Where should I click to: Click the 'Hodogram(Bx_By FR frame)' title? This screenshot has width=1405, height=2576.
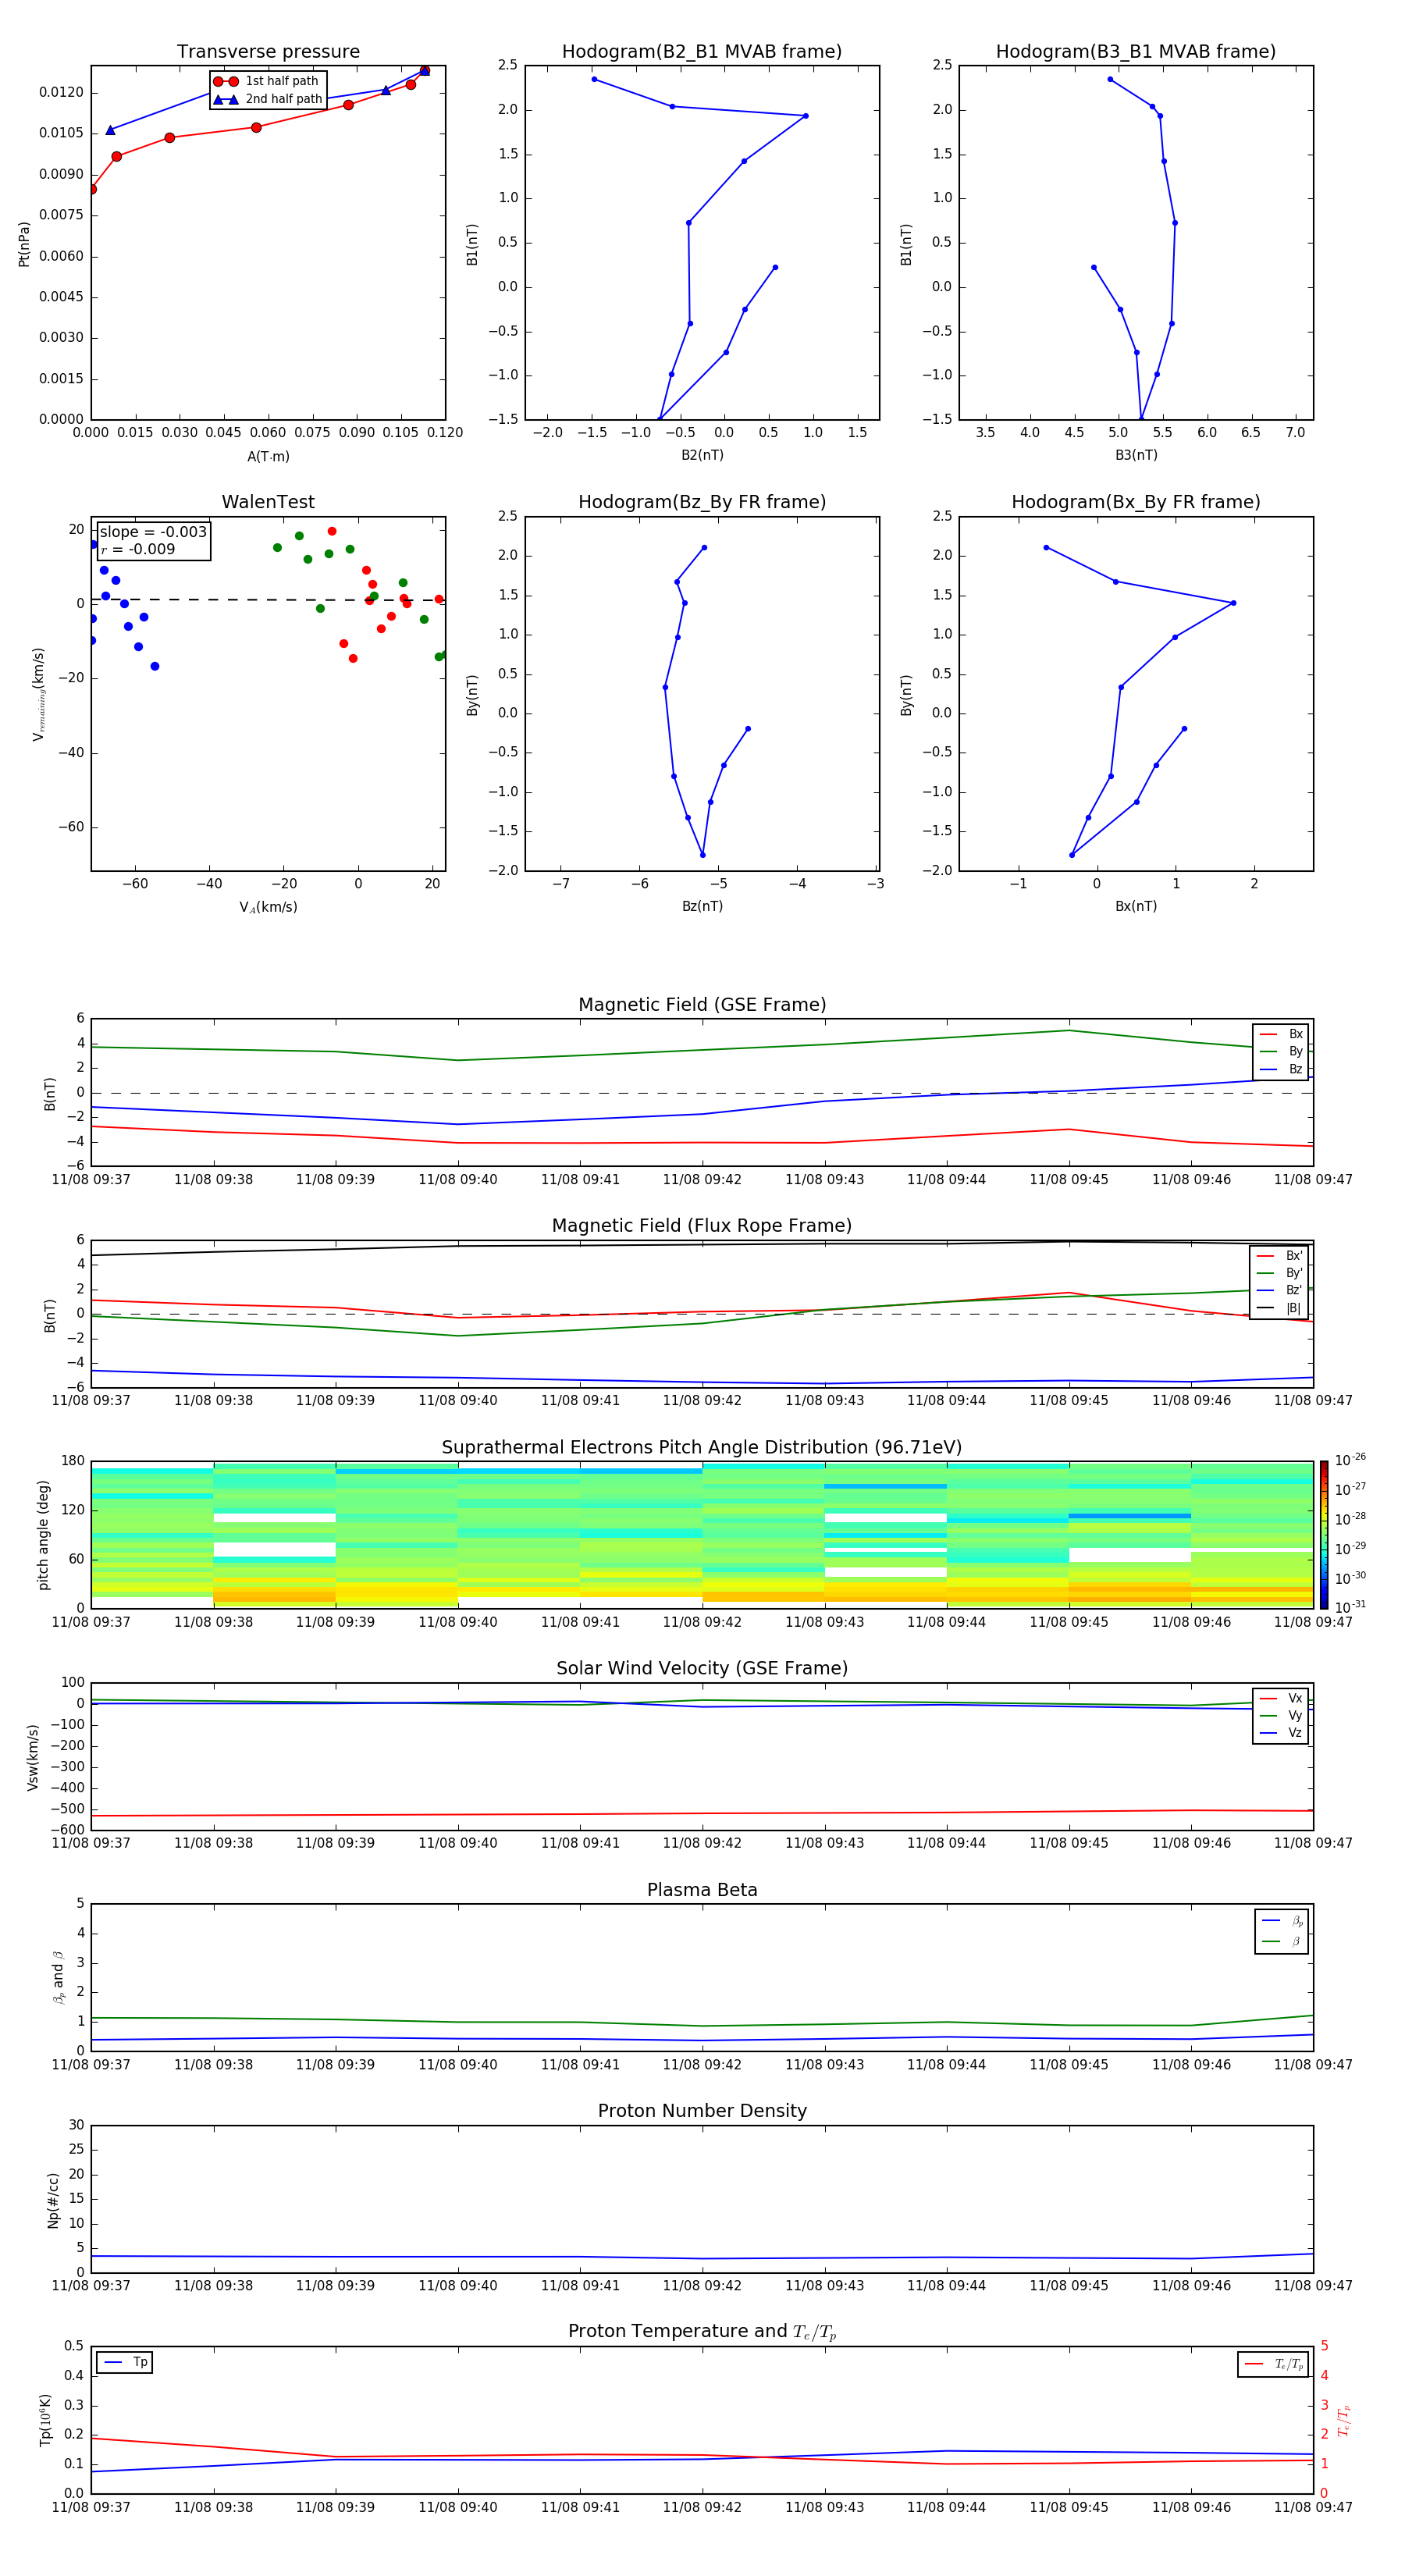point(1136,502)
